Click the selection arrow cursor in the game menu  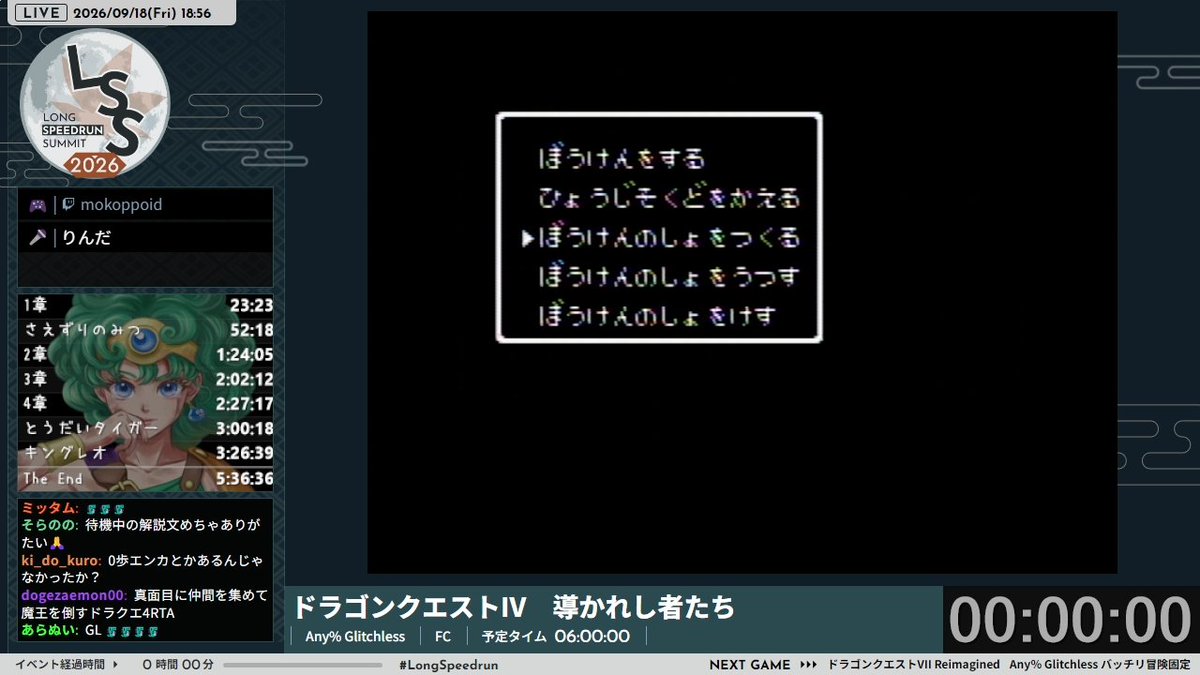526,238
